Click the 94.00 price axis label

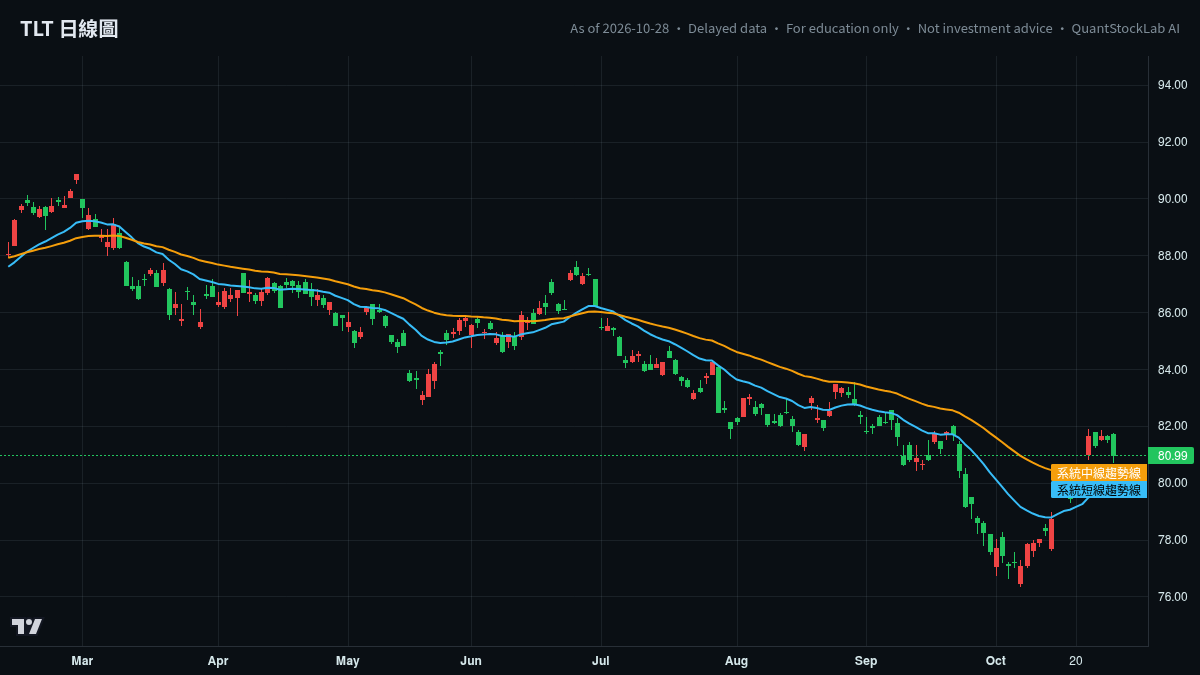click(x=1172, y=85)
